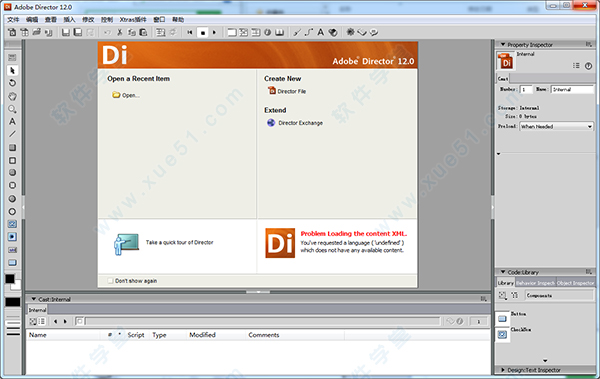The image size is (600, 379).
Task: Create a new Director File
Action: pyautogui.click(x=287, y=91)
